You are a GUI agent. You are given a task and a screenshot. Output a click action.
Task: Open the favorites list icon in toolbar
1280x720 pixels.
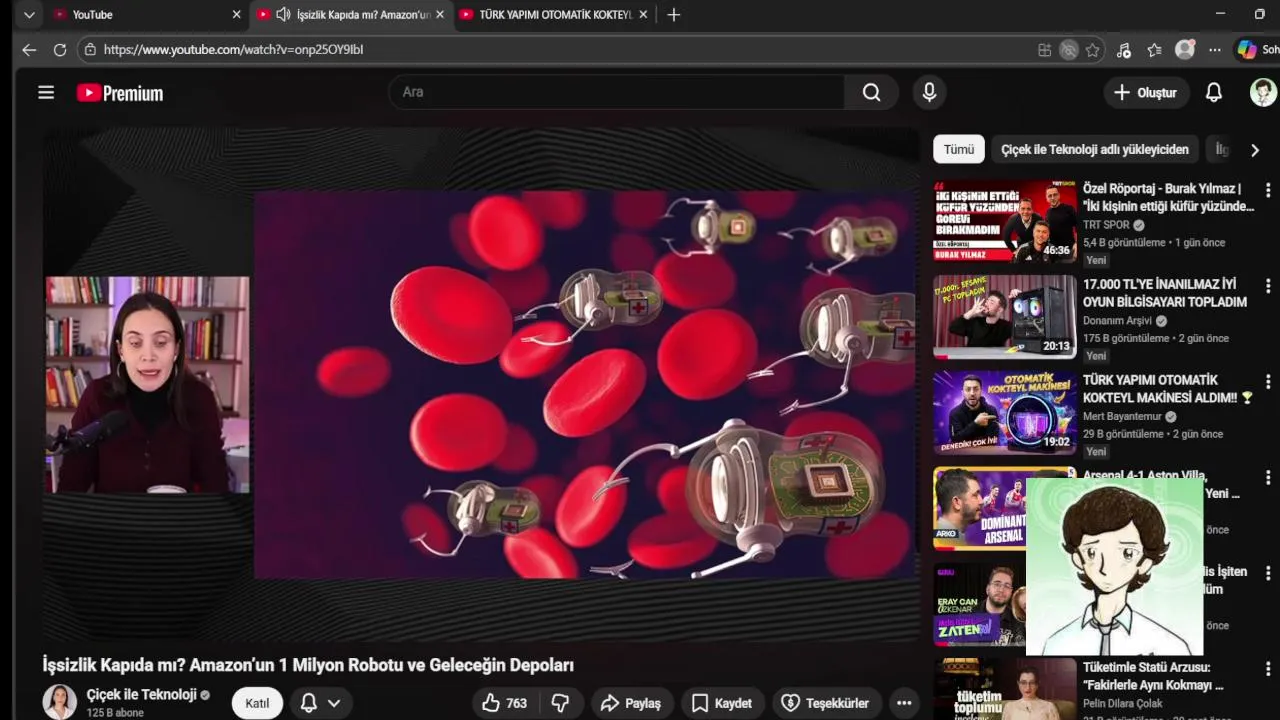pyautogui.click(x=1154, y=49)
